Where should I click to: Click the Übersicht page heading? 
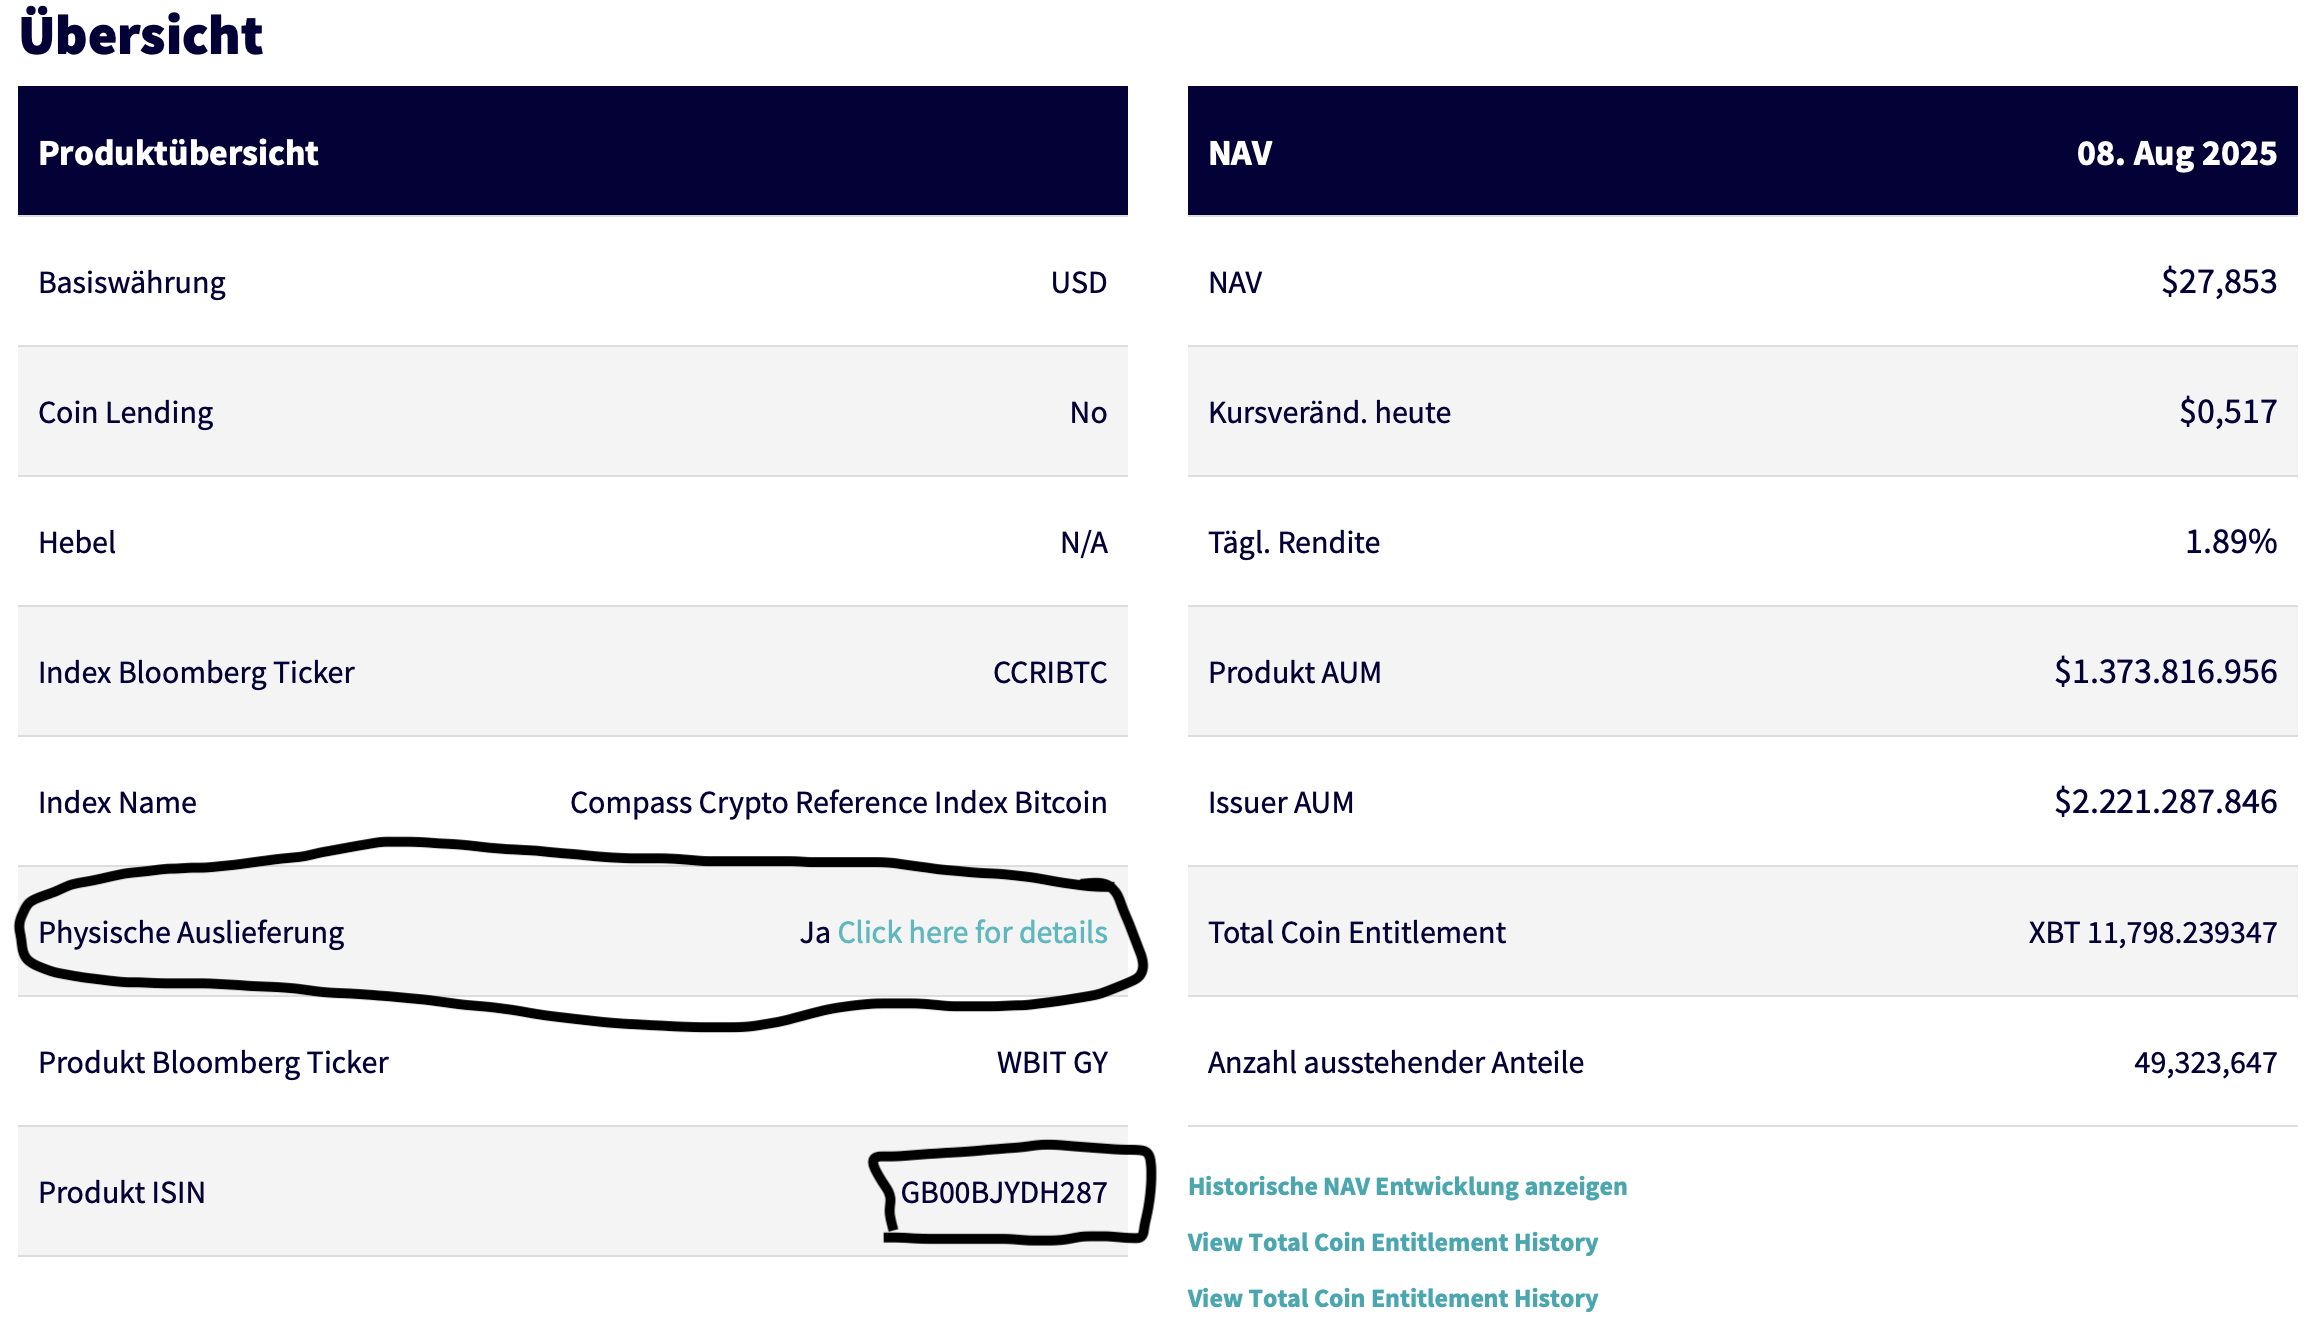tap(141, 35)
